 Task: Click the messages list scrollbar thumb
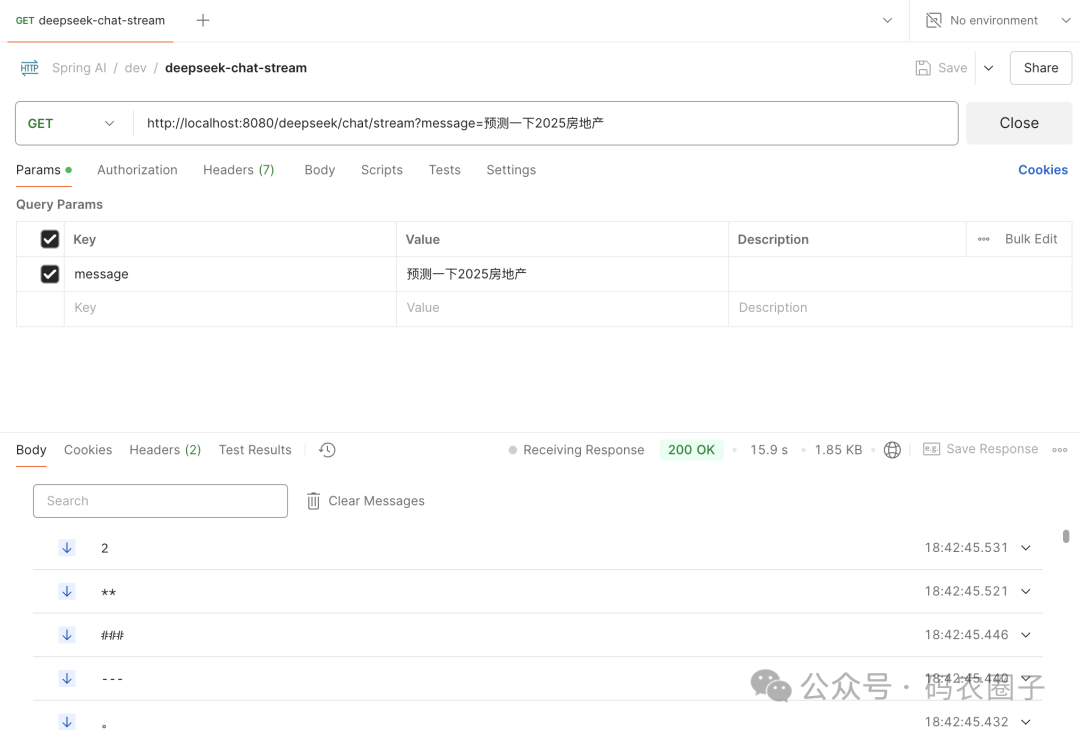pyautogui.click(x=1066, y=536)
